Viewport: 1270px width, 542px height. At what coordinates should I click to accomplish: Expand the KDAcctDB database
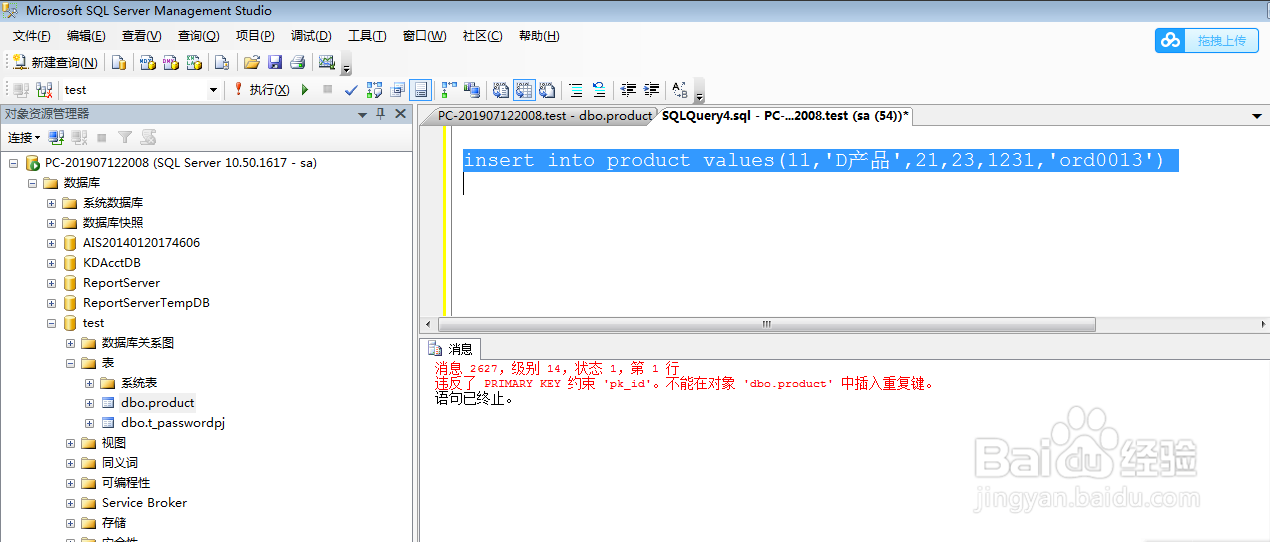[51, 263]
